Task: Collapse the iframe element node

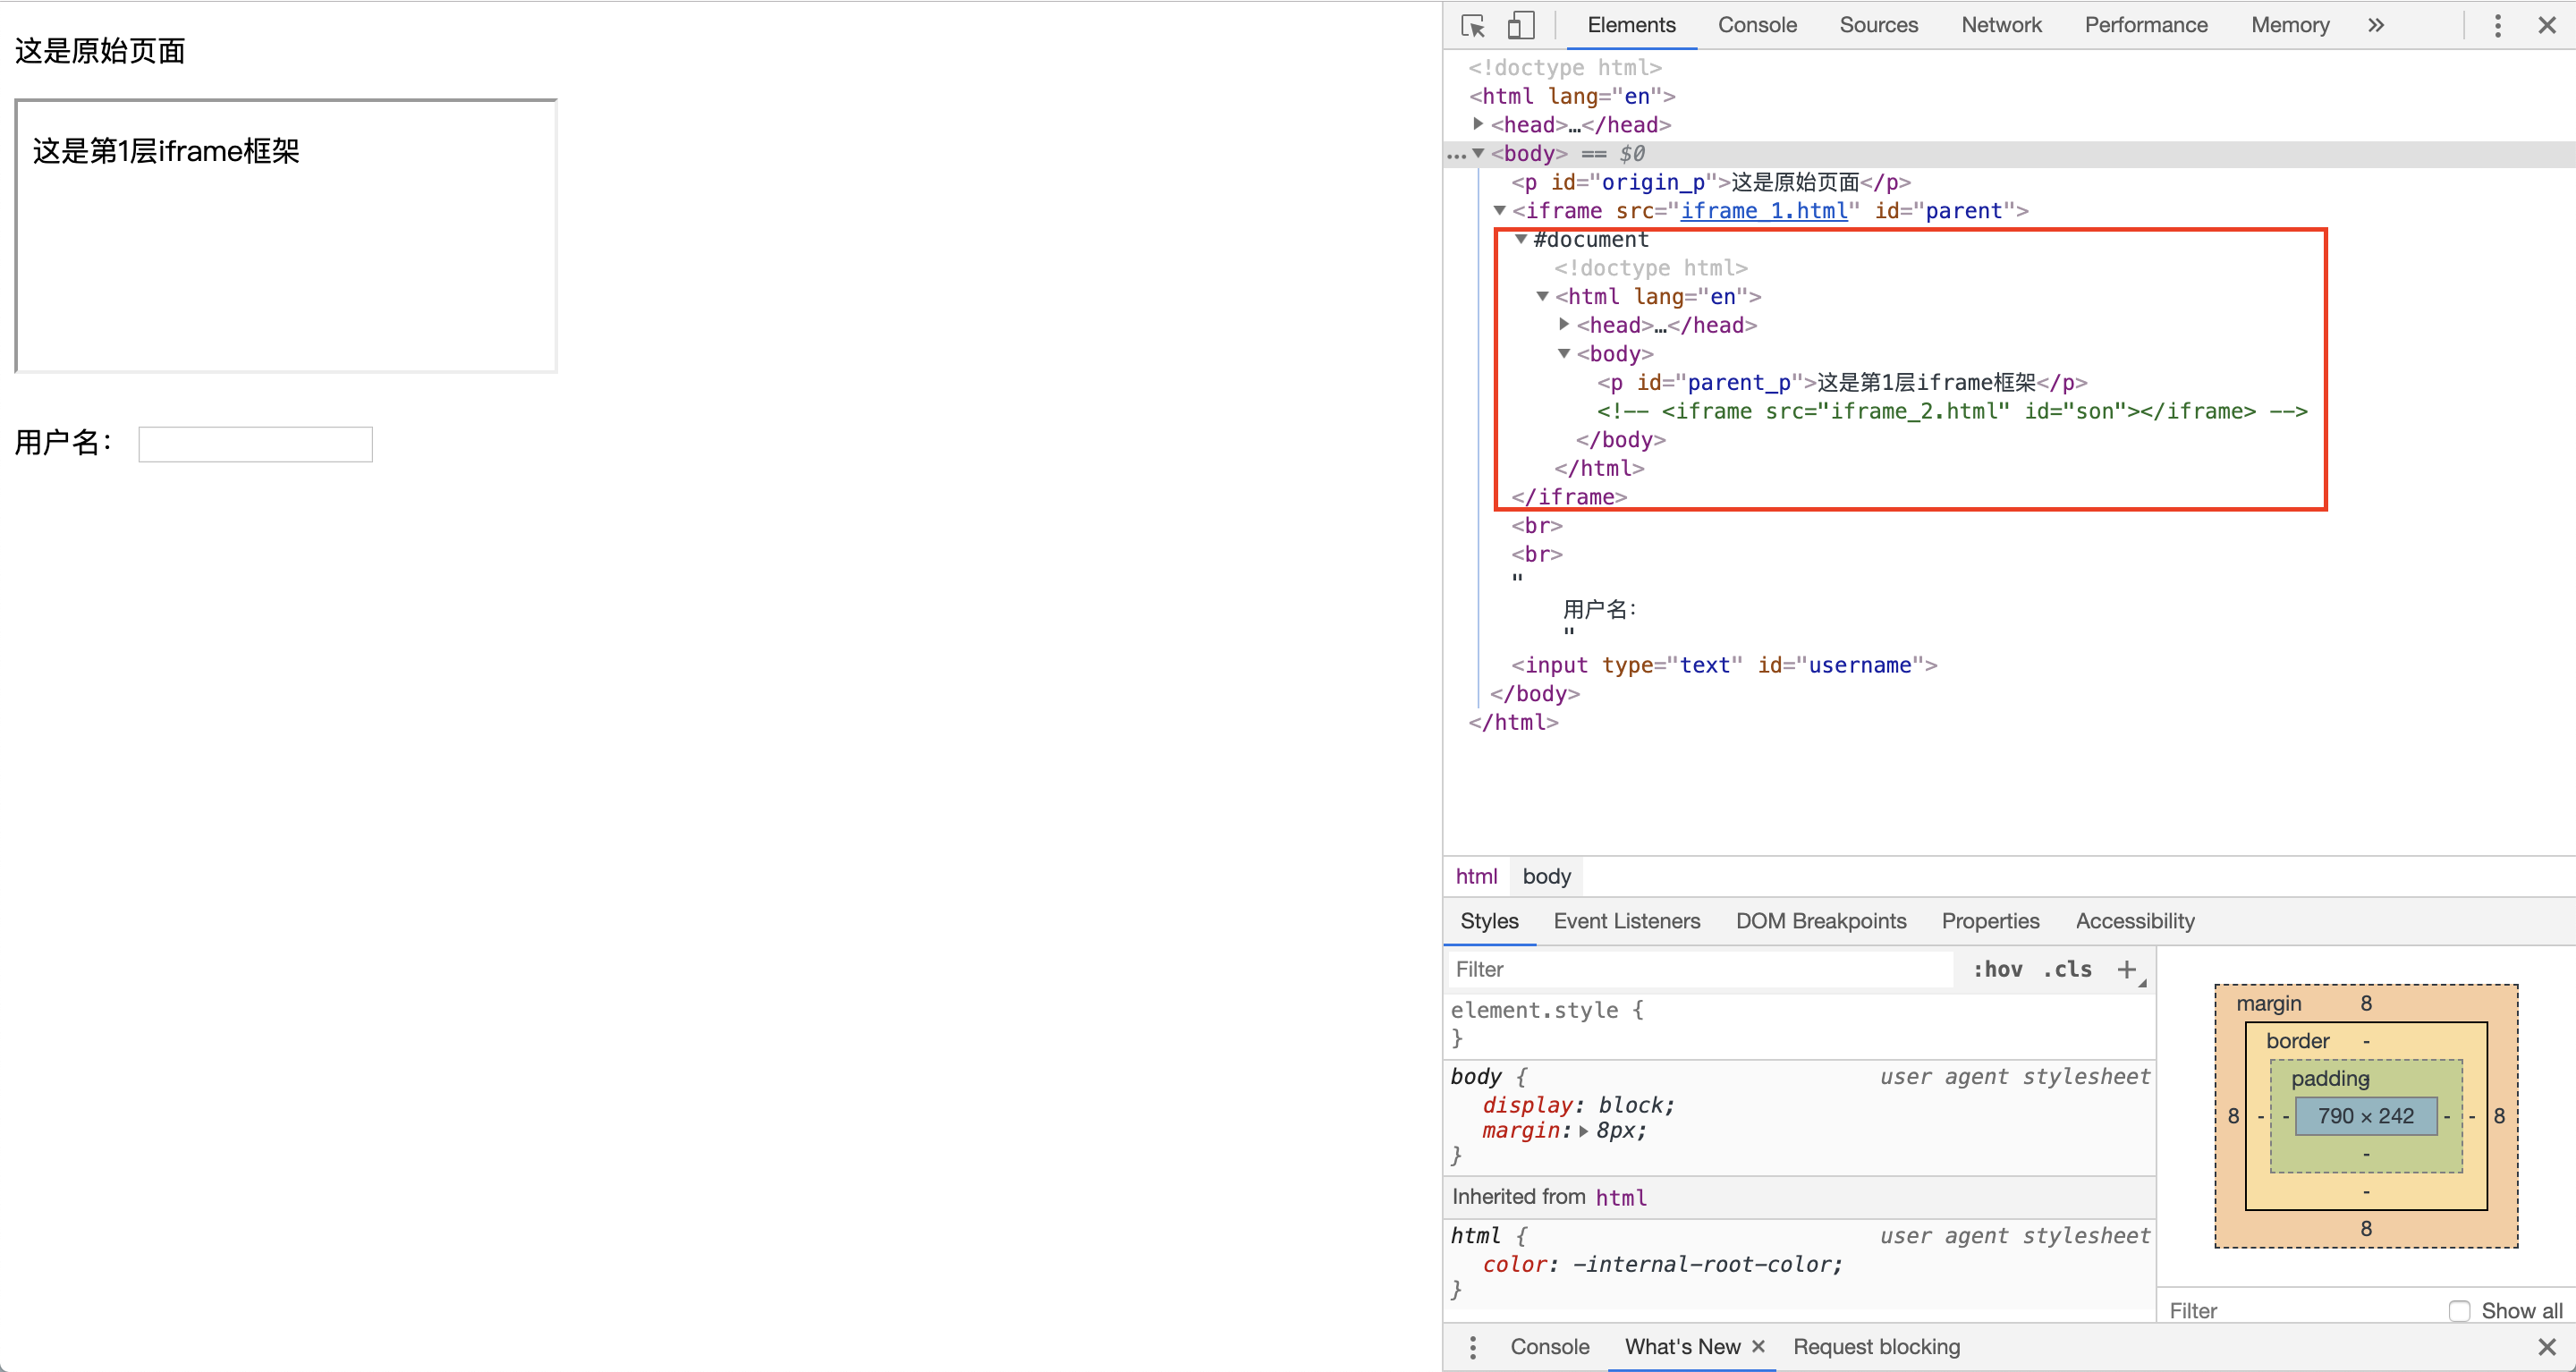Action: [x=1500, y=211]
